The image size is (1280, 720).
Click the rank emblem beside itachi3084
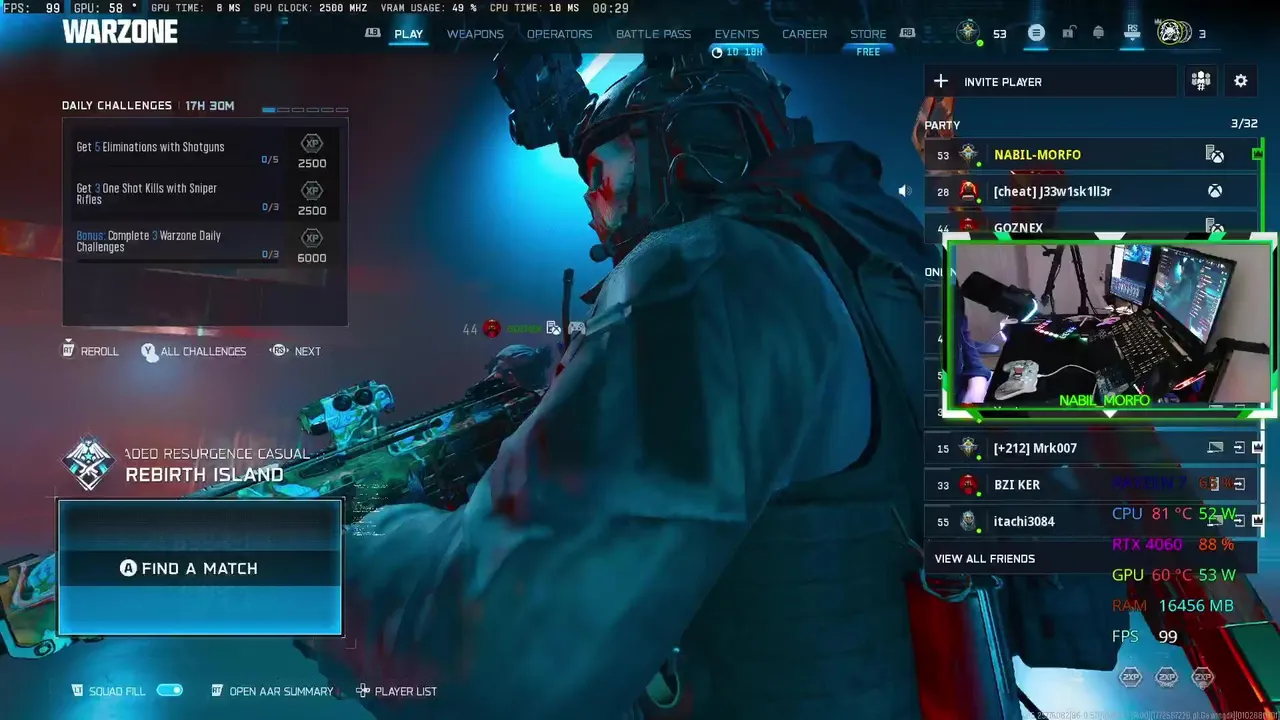tap(968, 521)
